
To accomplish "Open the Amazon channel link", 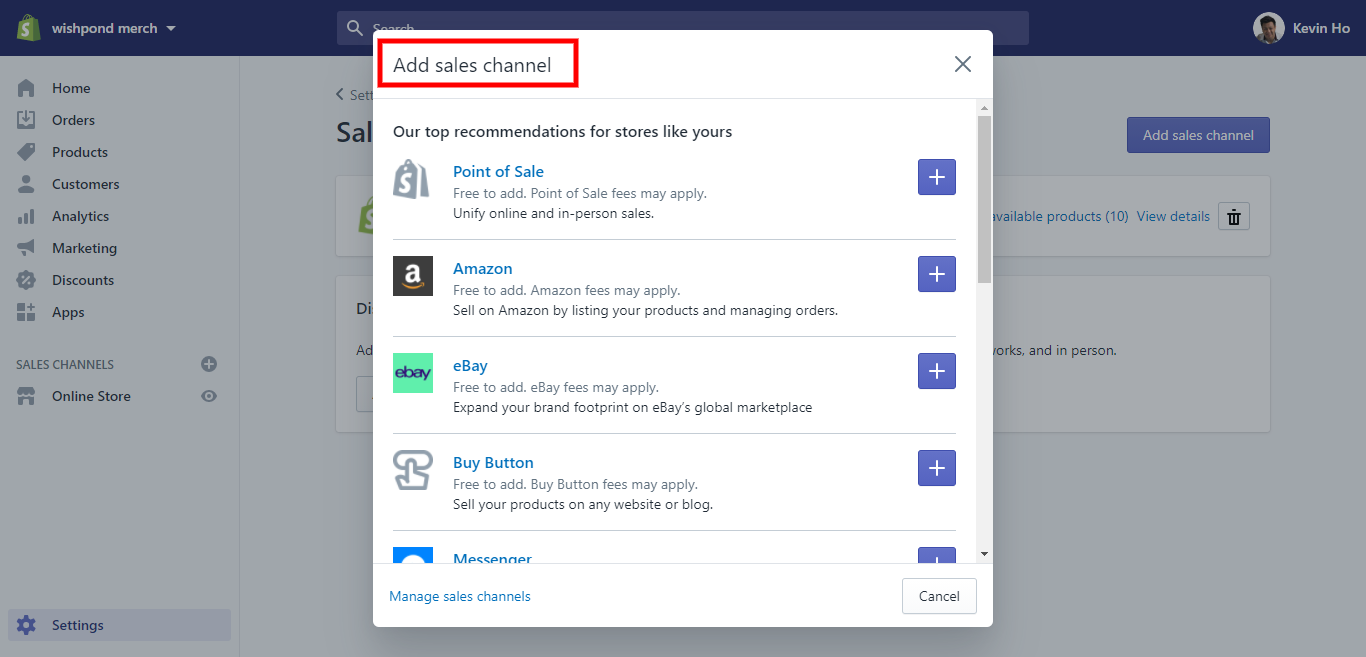I will pyautogui.click(x=482, y=268).
